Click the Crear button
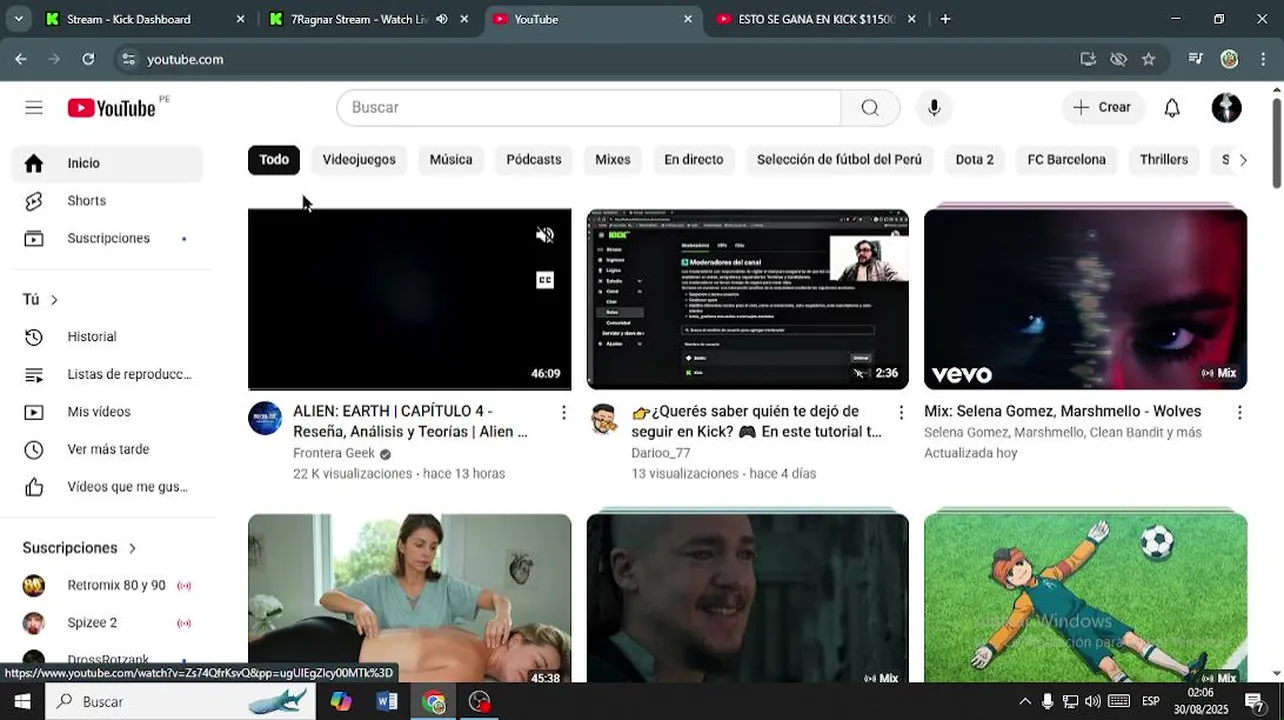Viewport: 1284px width, 720px height. (x=1103, y=108)
